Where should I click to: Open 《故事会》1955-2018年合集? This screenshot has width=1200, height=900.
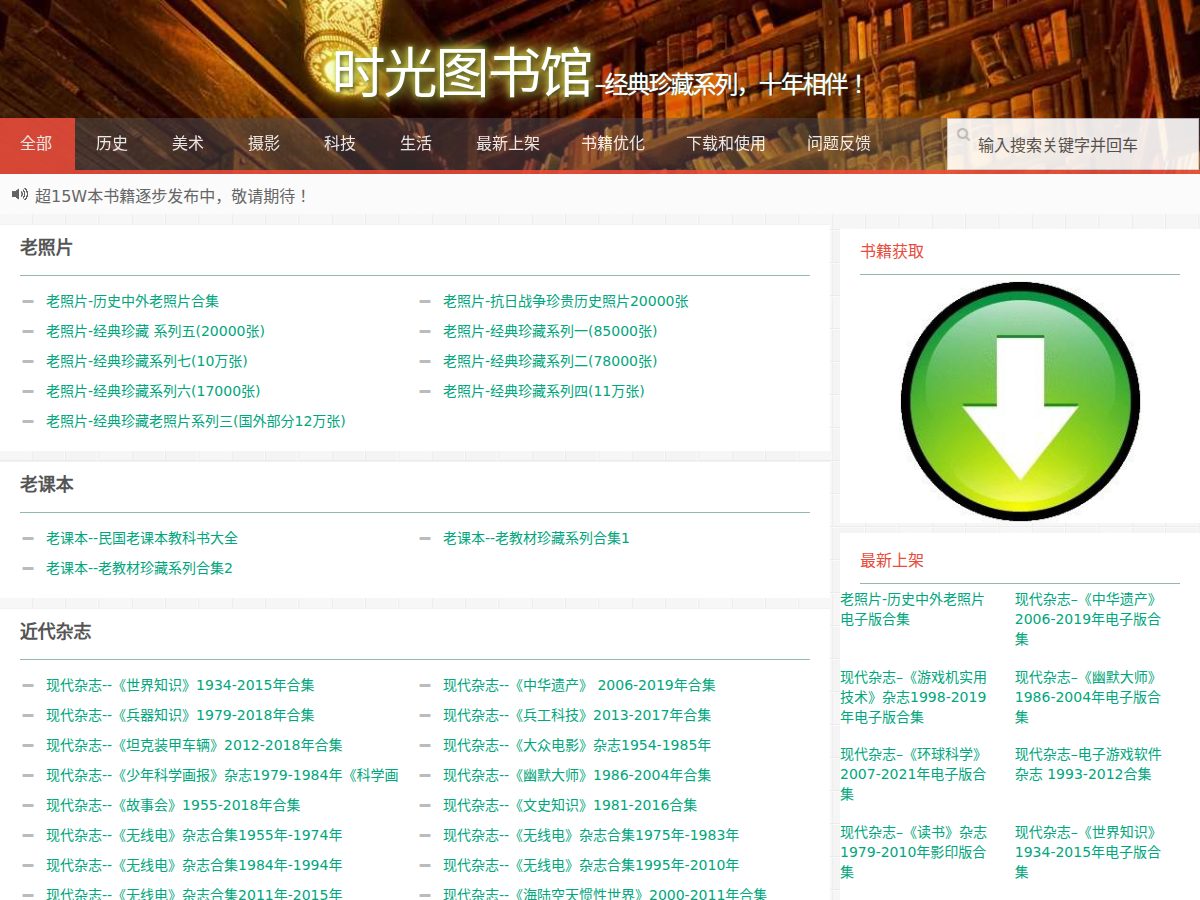(173, 805)
